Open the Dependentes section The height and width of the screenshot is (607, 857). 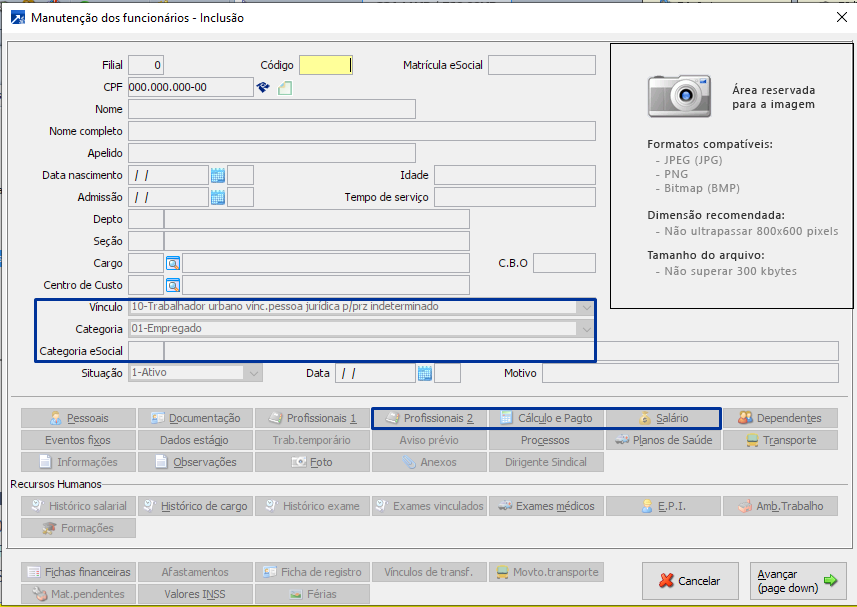(x=780, y=418)
